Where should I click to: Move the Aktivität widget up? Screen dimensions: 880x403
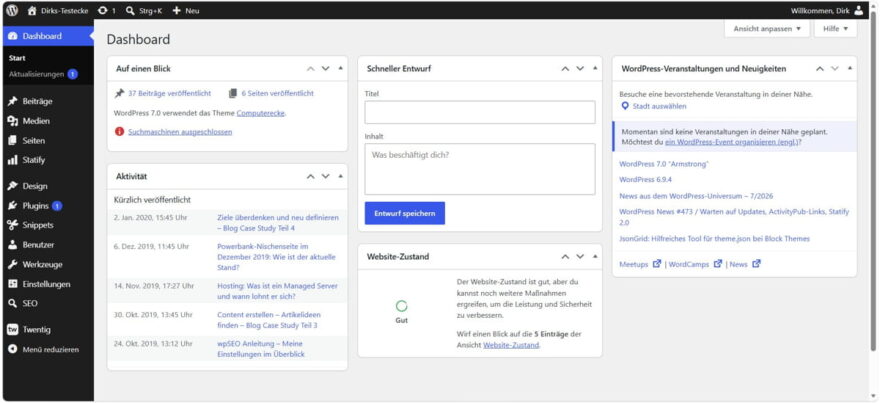[x=310, y=176]
